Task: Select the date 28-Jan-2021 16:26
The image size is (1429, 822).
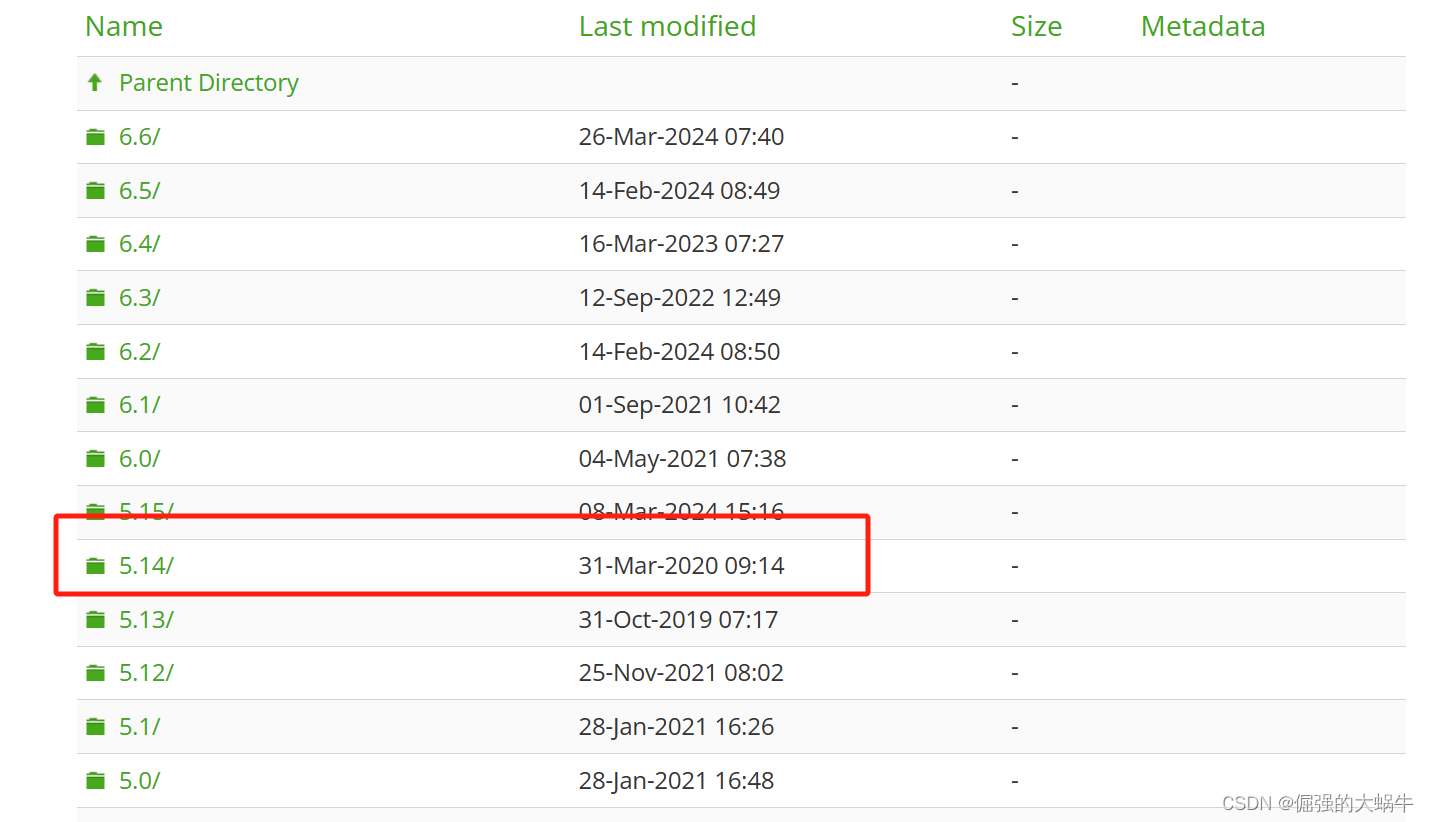Action: coord(676,727)
